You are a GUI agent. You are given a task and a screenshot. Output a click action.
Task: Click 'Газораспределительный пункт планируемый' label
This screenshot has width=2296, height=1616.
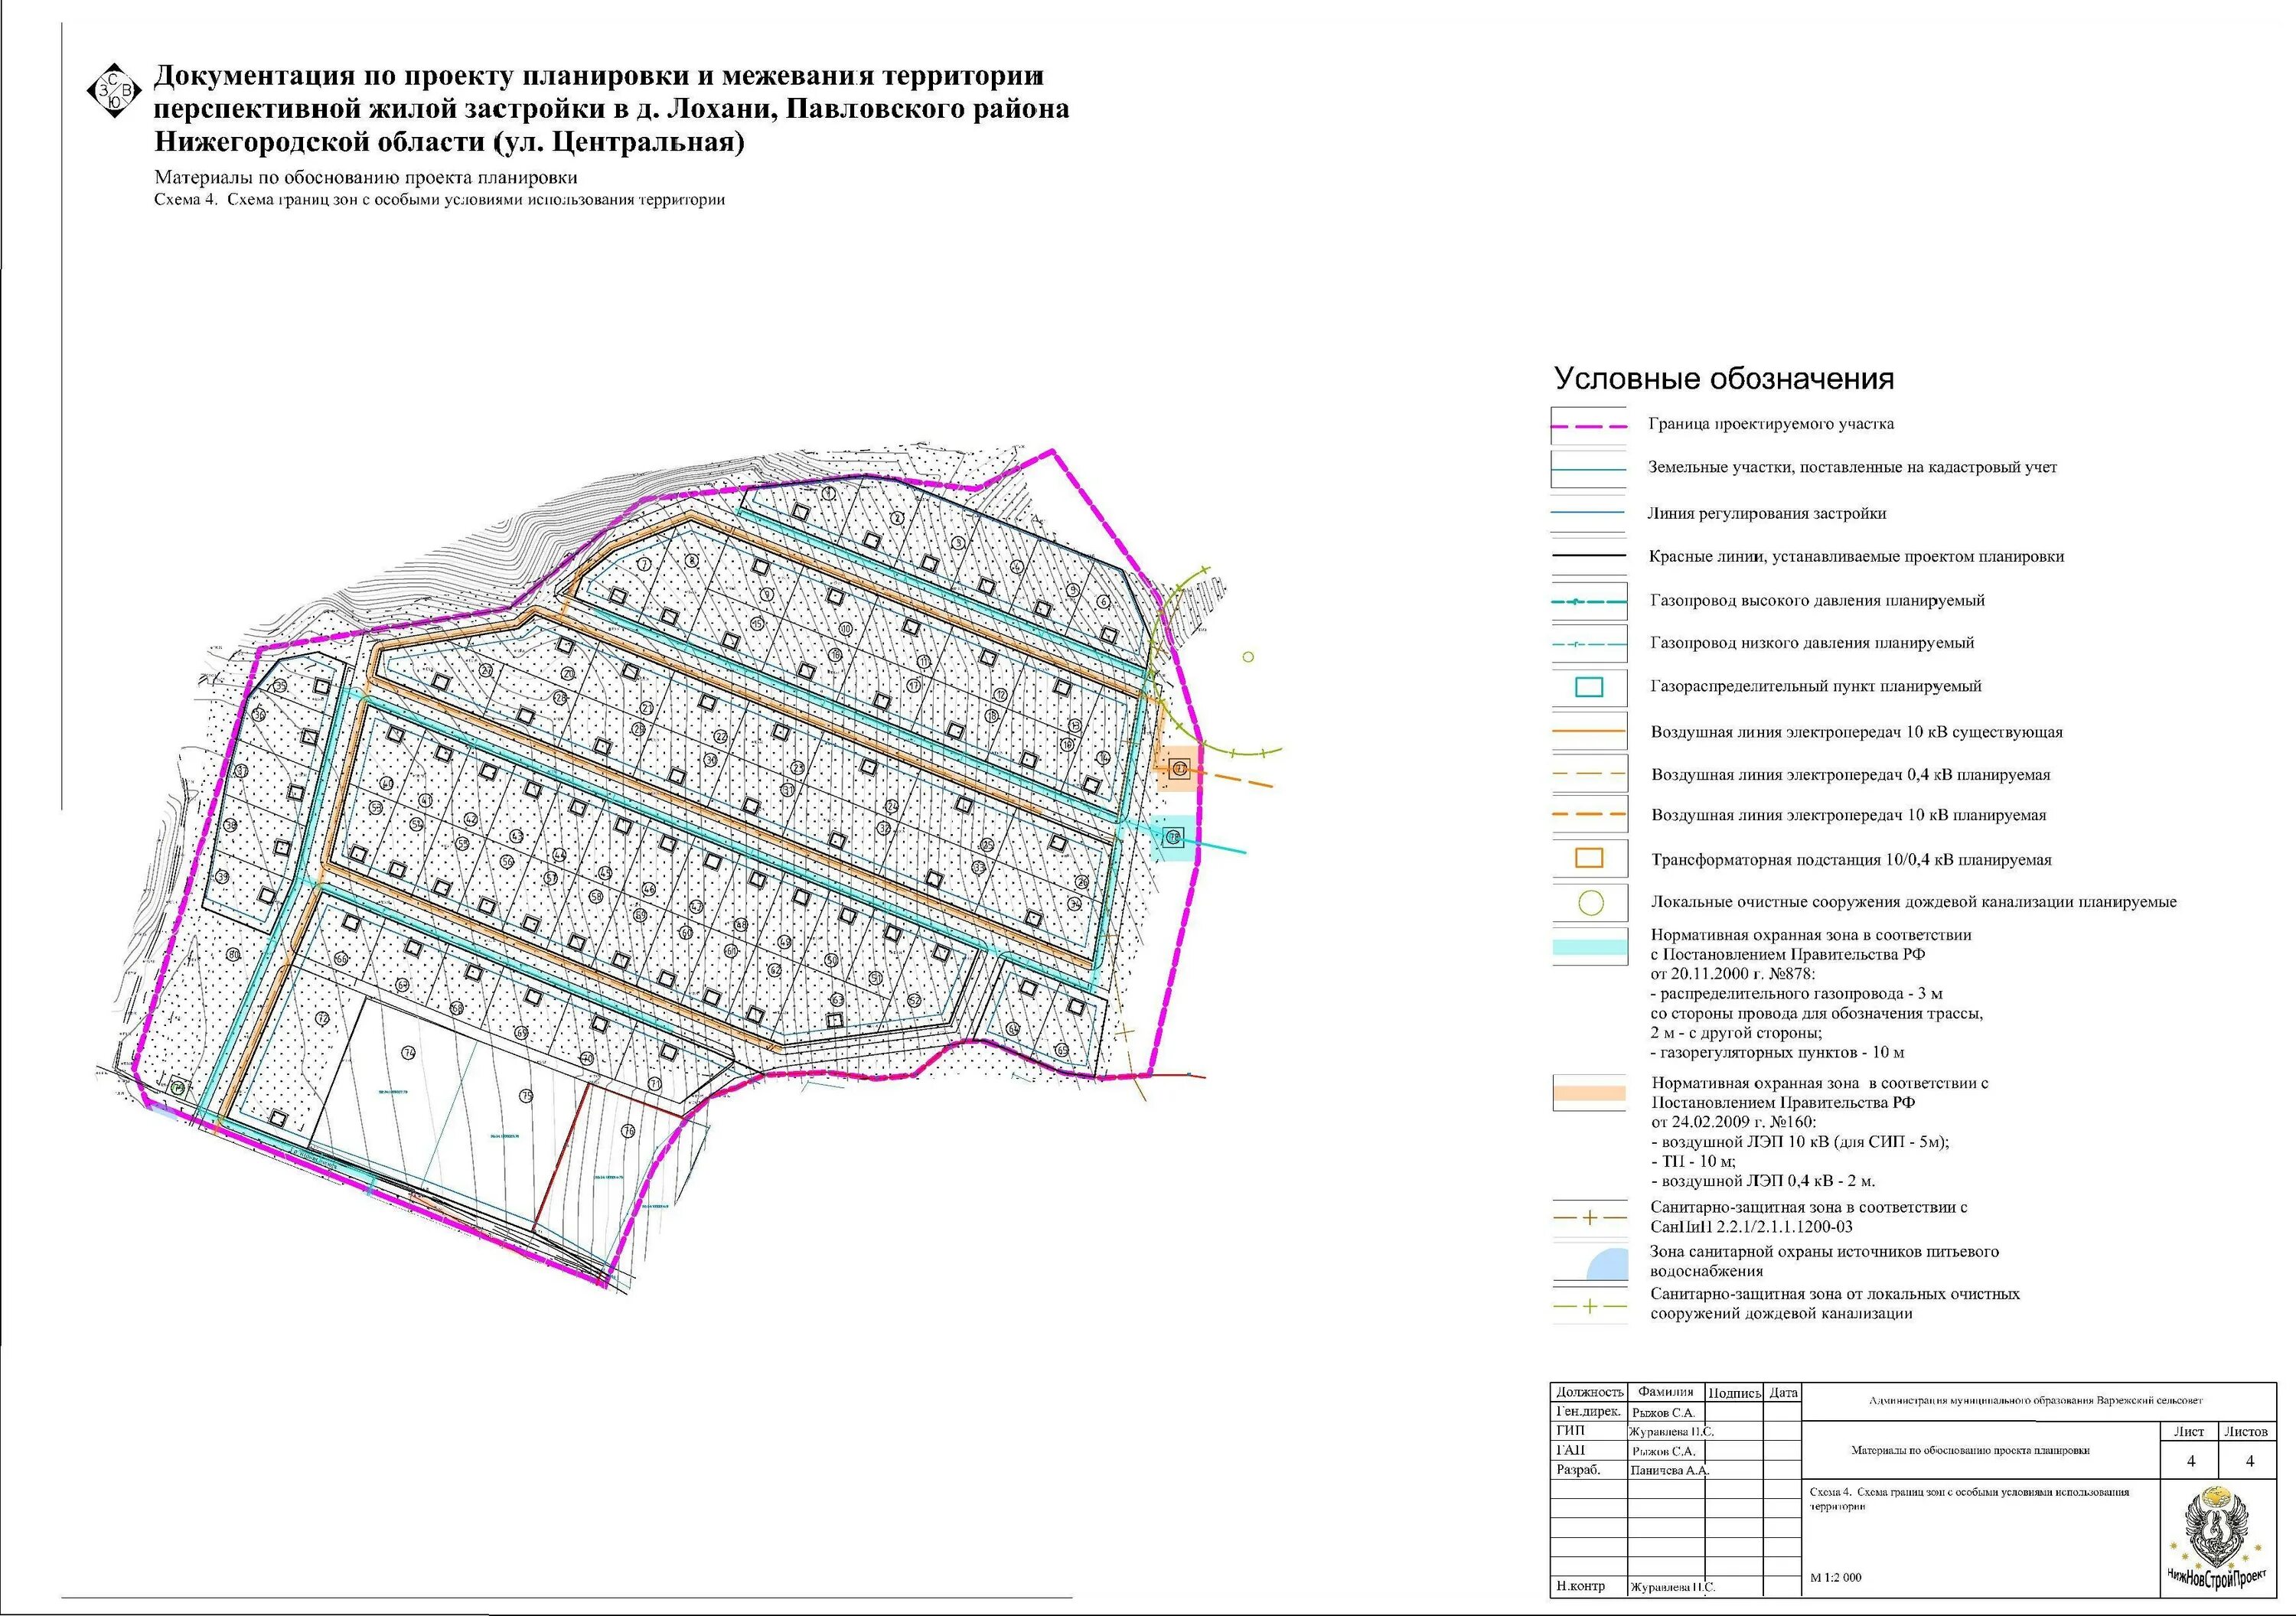1815,687
